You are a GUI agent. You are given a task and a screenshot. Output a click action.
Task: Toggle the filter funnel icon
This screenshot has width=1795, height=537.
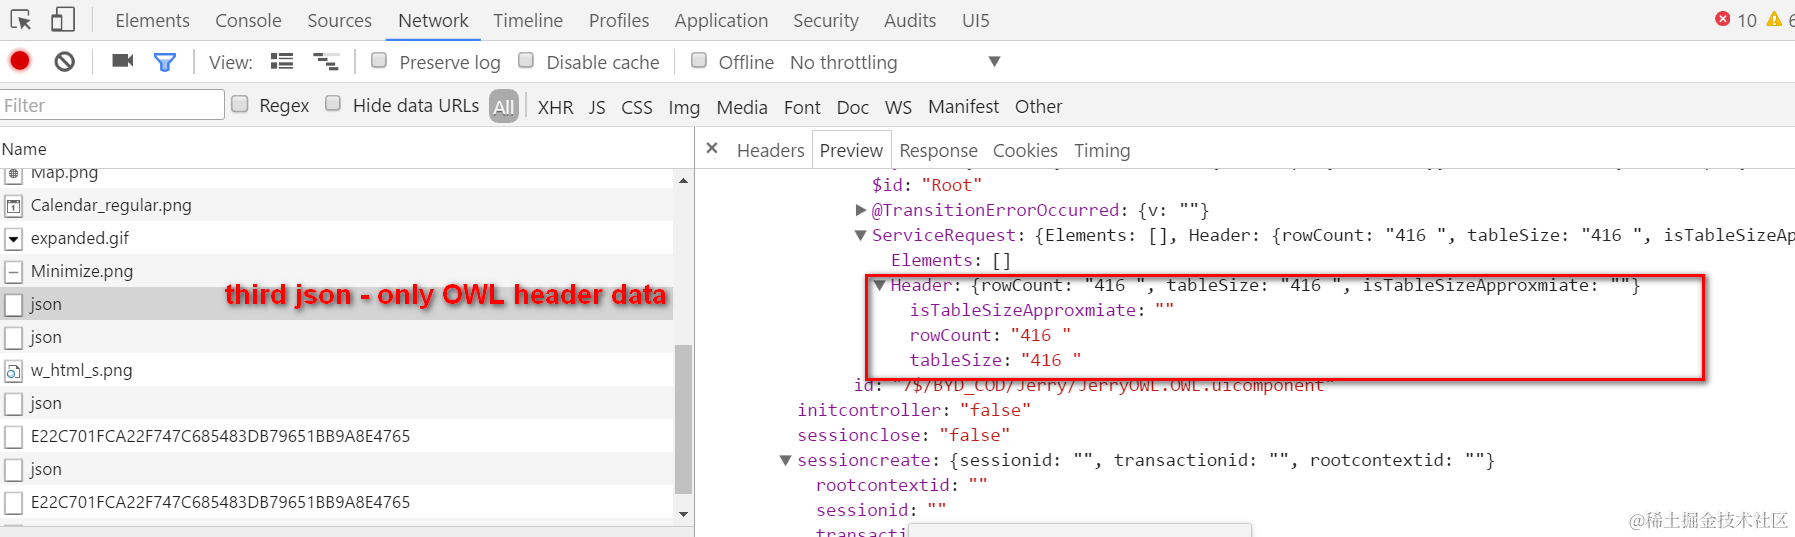tap(165, 62)
